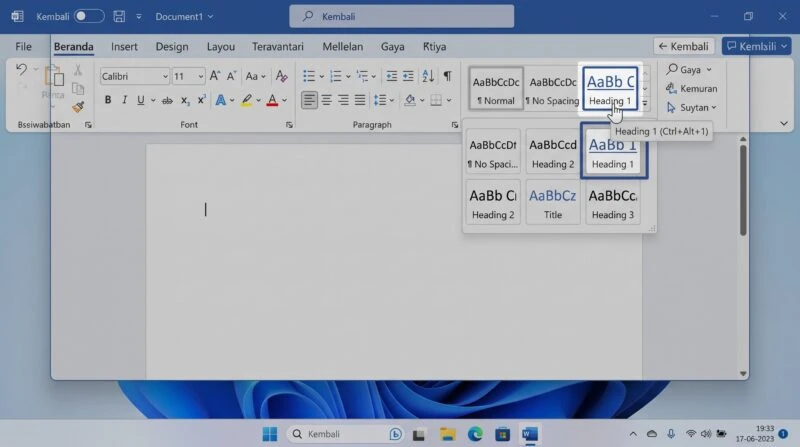Open Windows Start button
The width and height of the screenshot is (800, 447).
270,434
